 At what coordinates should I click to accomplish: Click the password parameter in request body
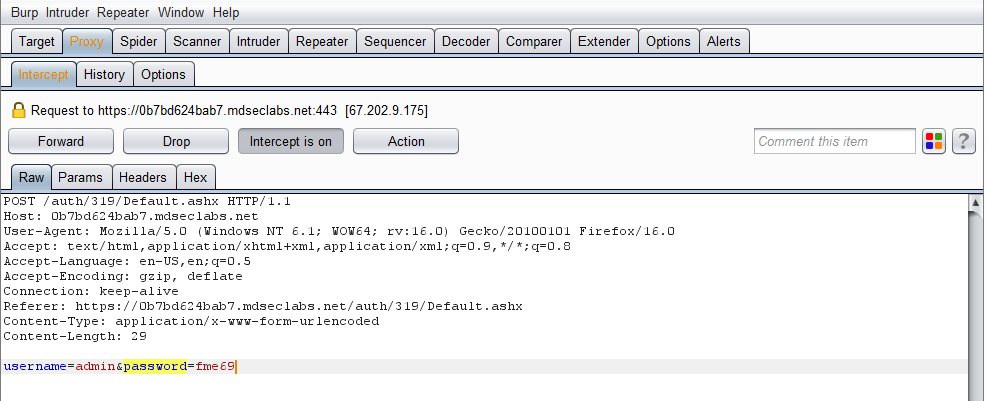(155, 366)
